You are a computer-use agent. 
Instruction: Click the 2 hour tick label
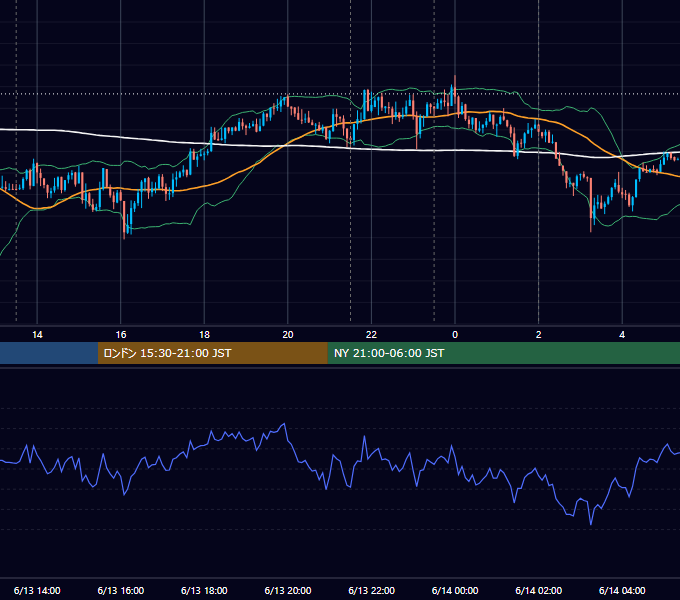(539, 335)
